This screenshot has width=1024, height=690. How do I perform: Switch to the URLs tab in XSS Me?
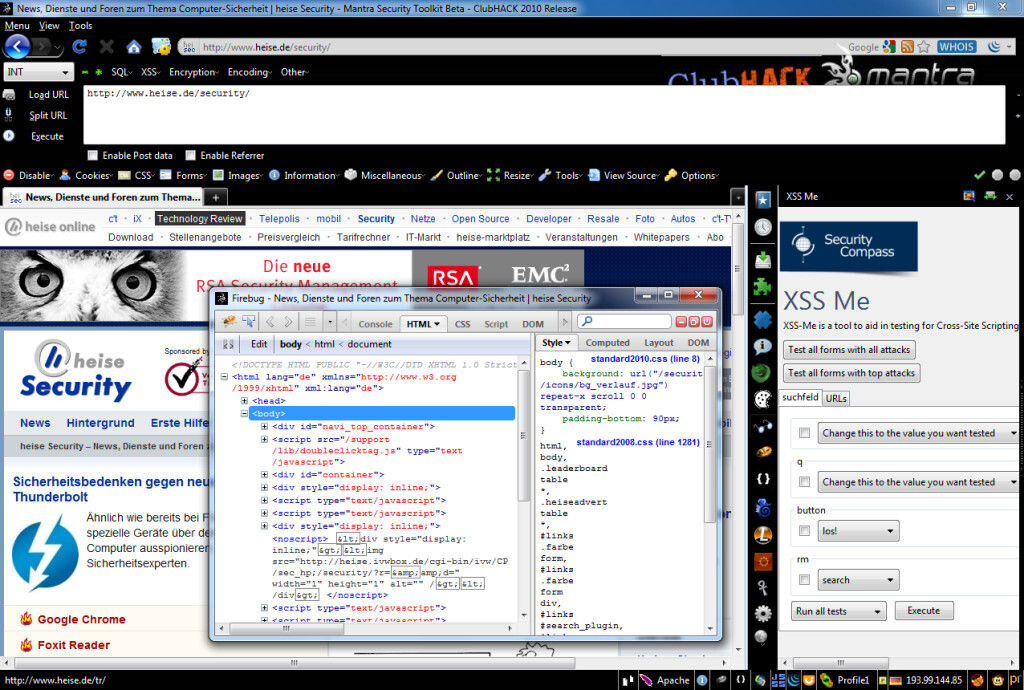[x=836, y=398]
